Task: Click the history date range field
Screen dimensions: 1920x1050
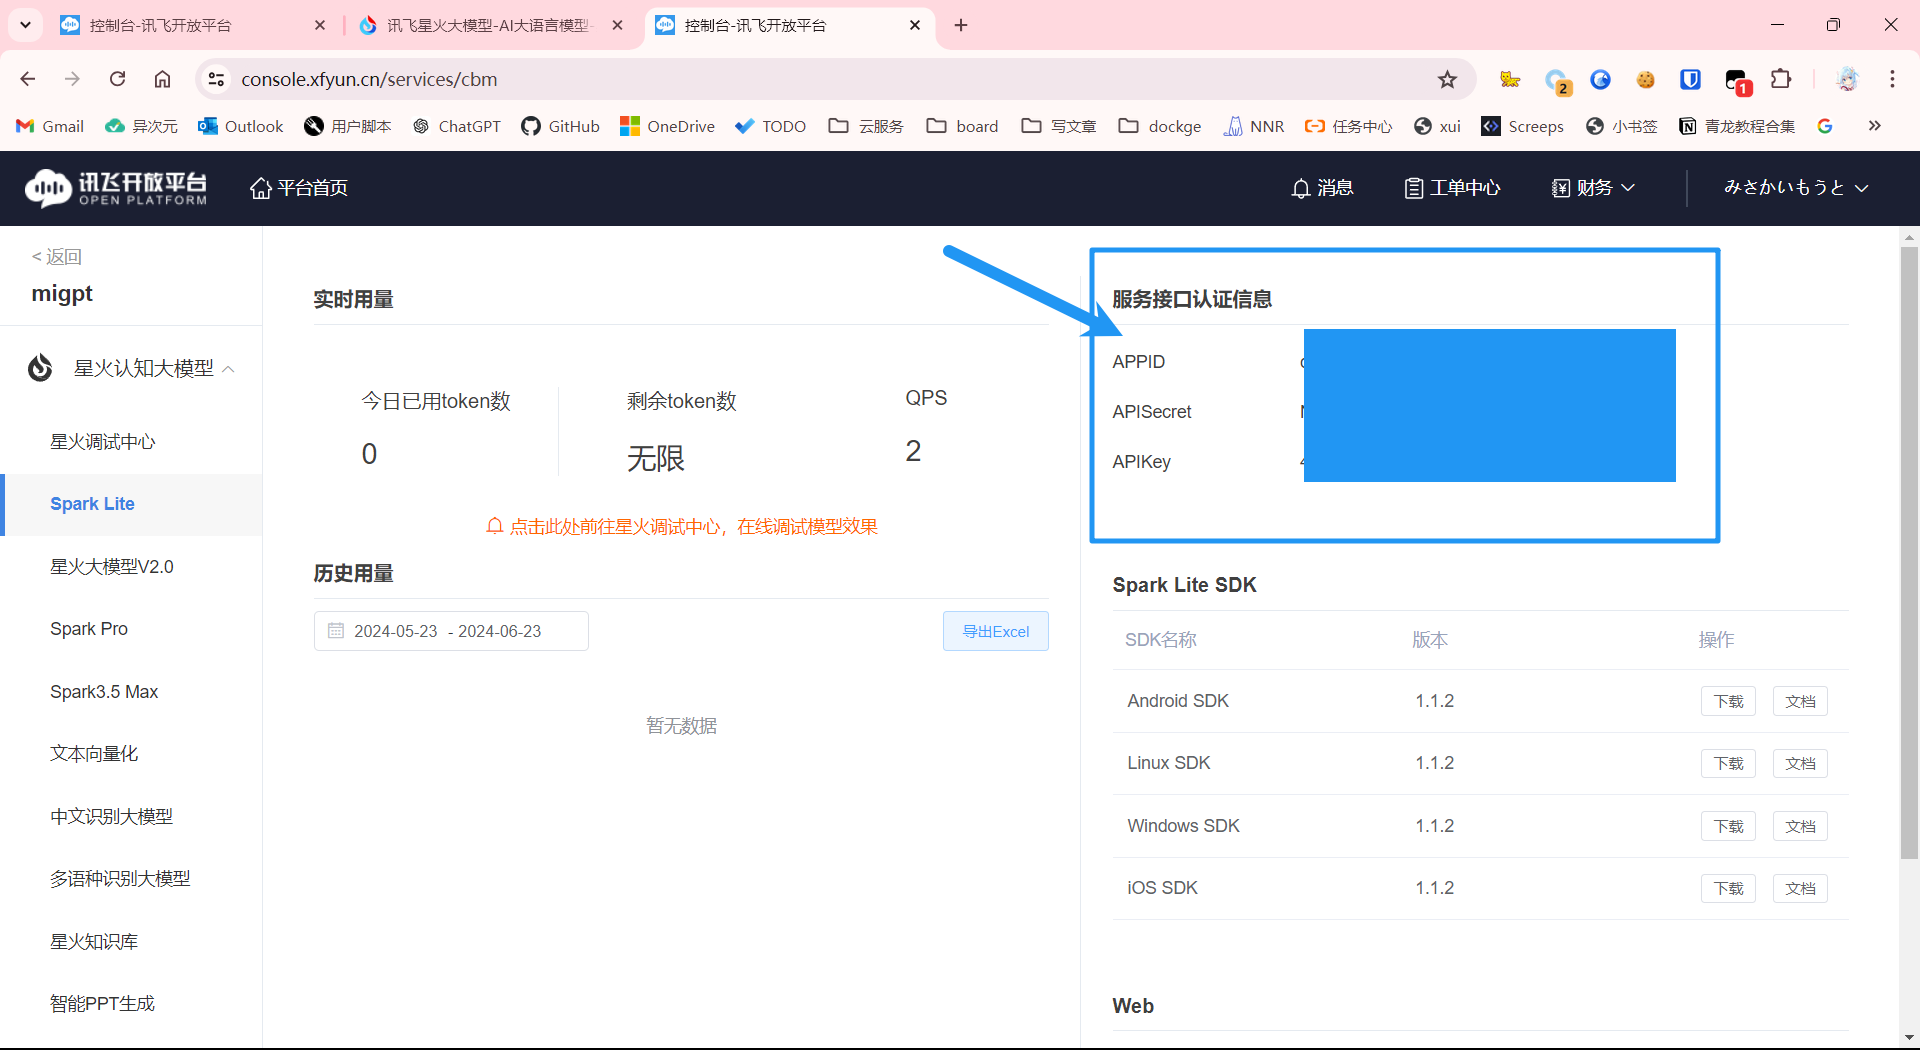Action: (x=451, y=631)
